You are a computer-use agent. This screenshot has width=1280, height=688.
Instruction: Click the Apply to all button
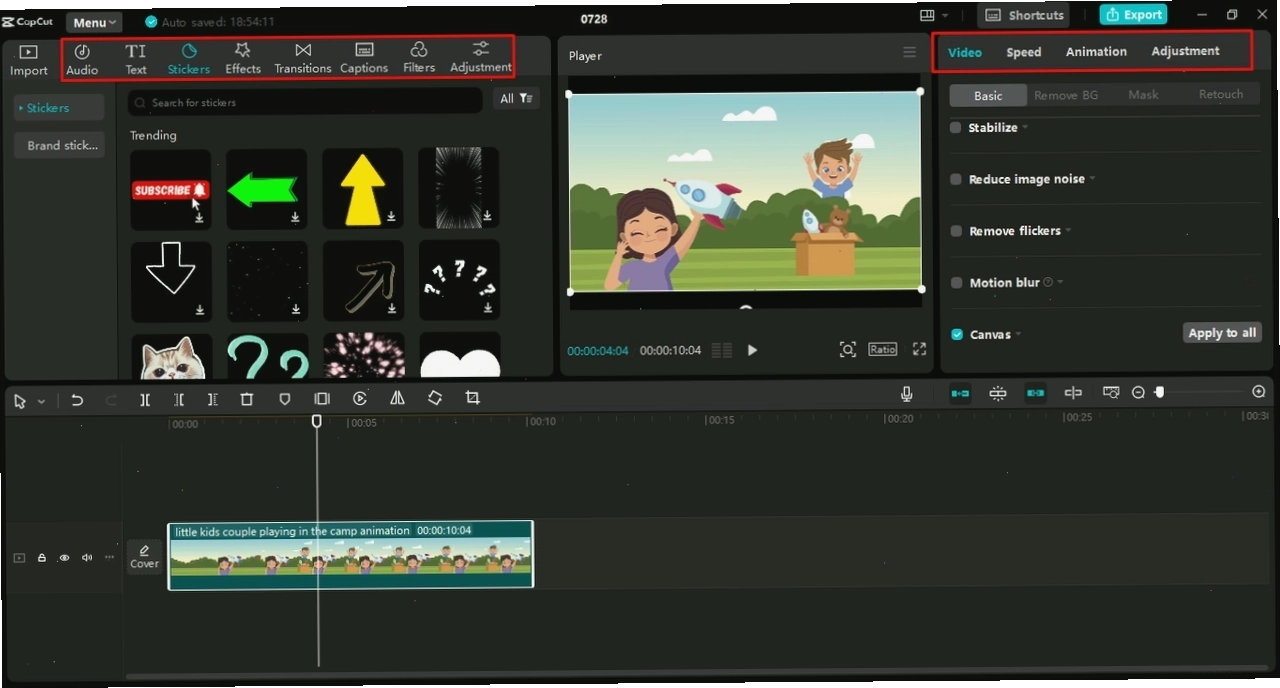[1222, 333]
